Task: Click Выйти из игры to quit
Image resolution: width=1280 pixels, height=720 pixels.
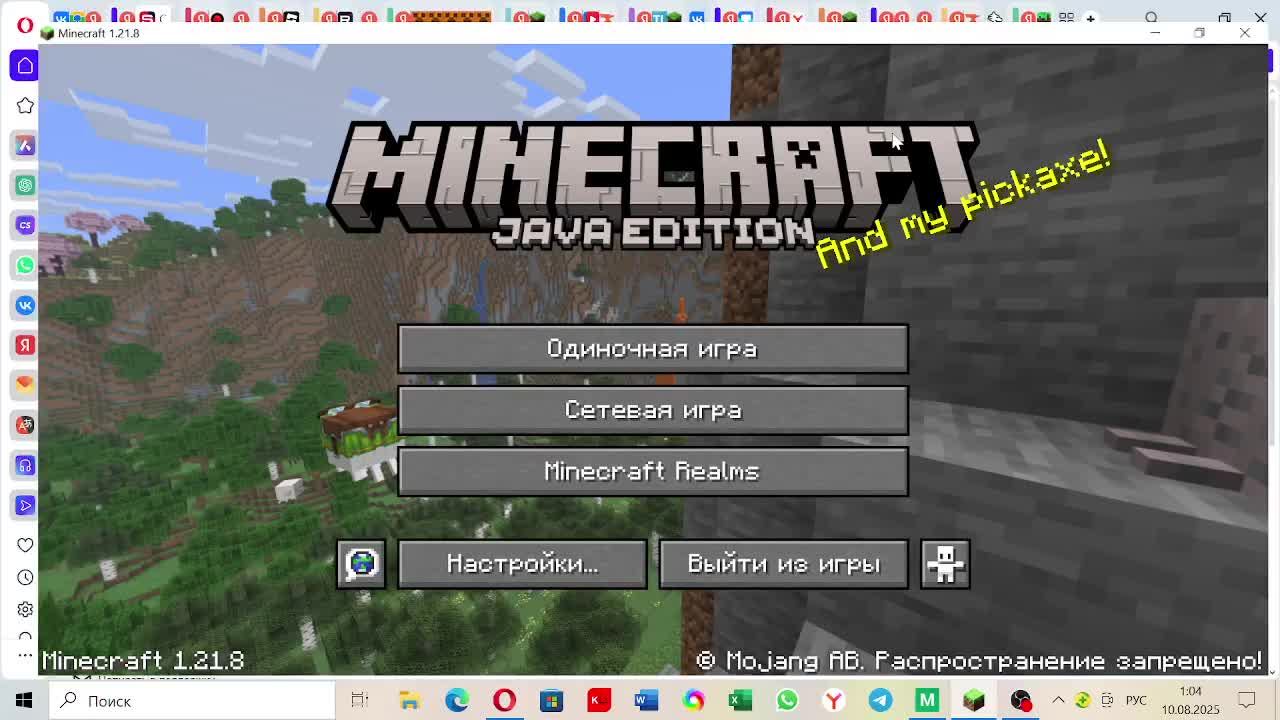Action: [784, 564]
